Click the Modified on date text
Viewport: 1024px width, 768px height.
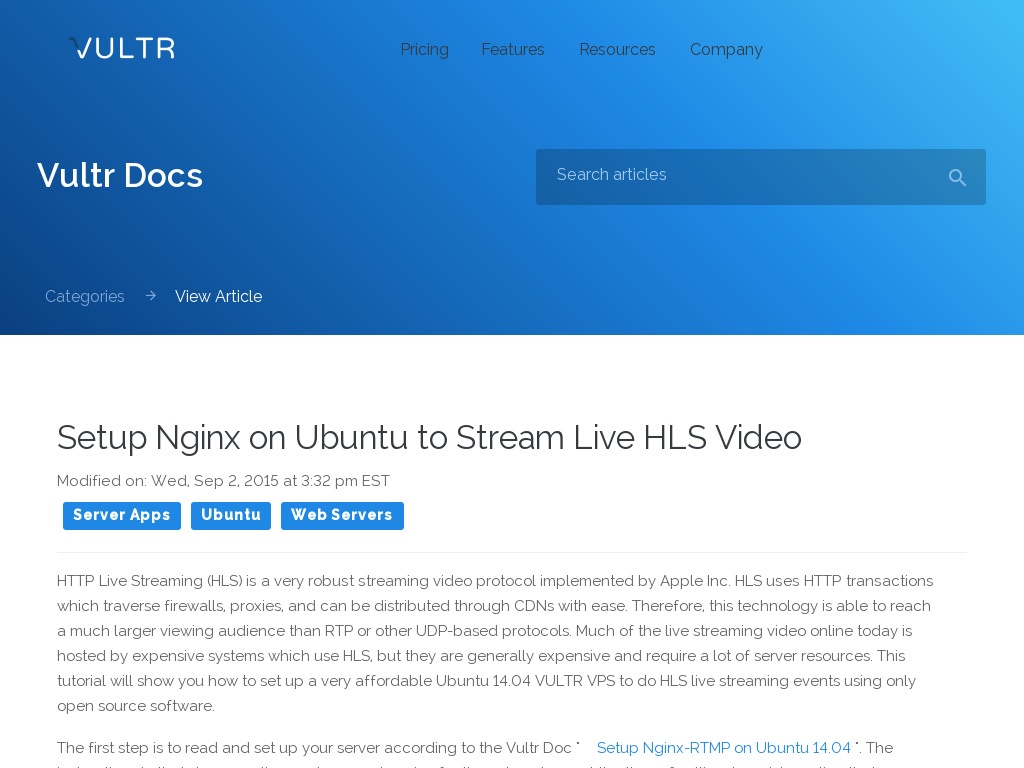[223, 481]
